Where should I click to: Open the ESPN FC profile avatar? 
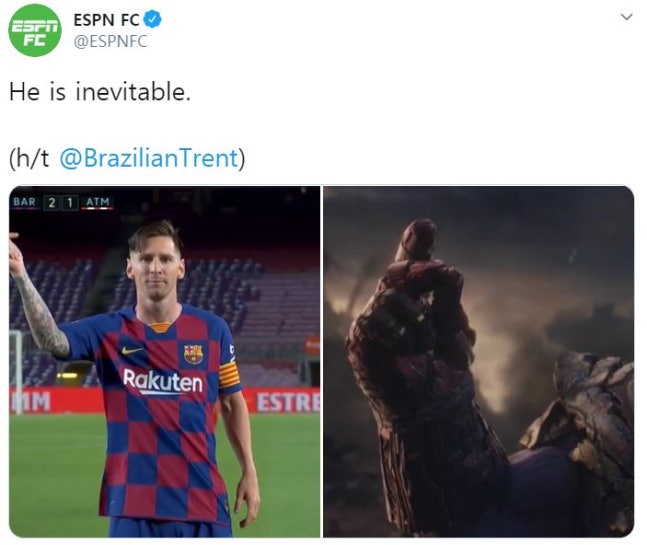click(x=35, y=30)
